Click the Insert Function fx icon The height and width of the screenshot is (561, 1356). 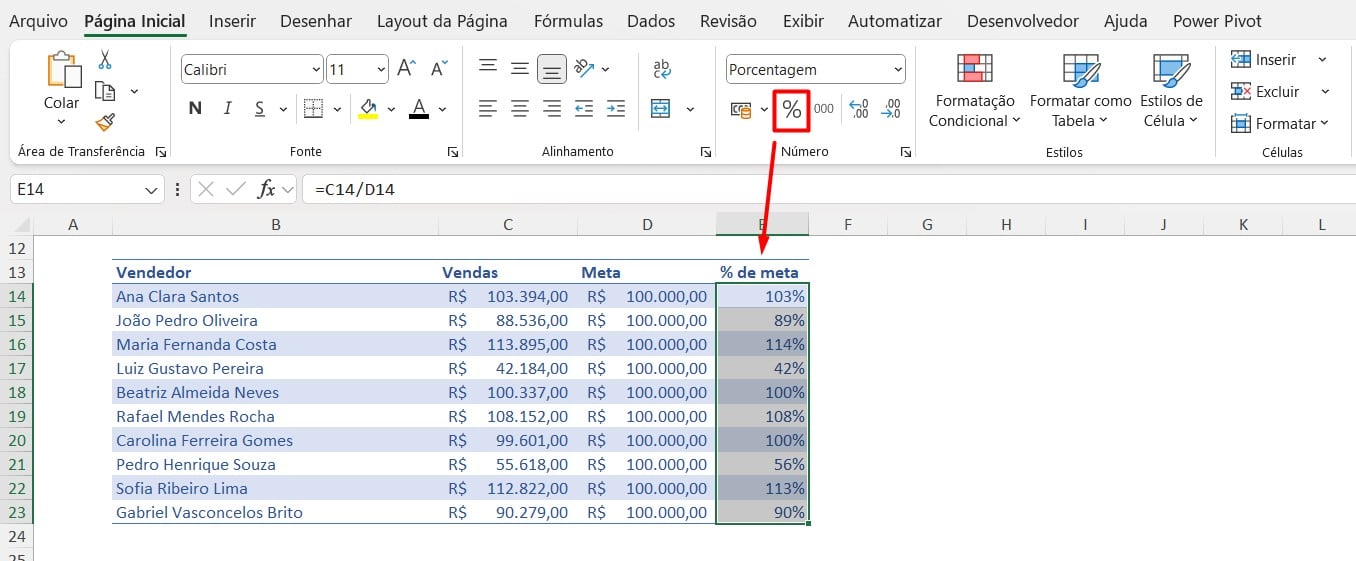[266, 189]
